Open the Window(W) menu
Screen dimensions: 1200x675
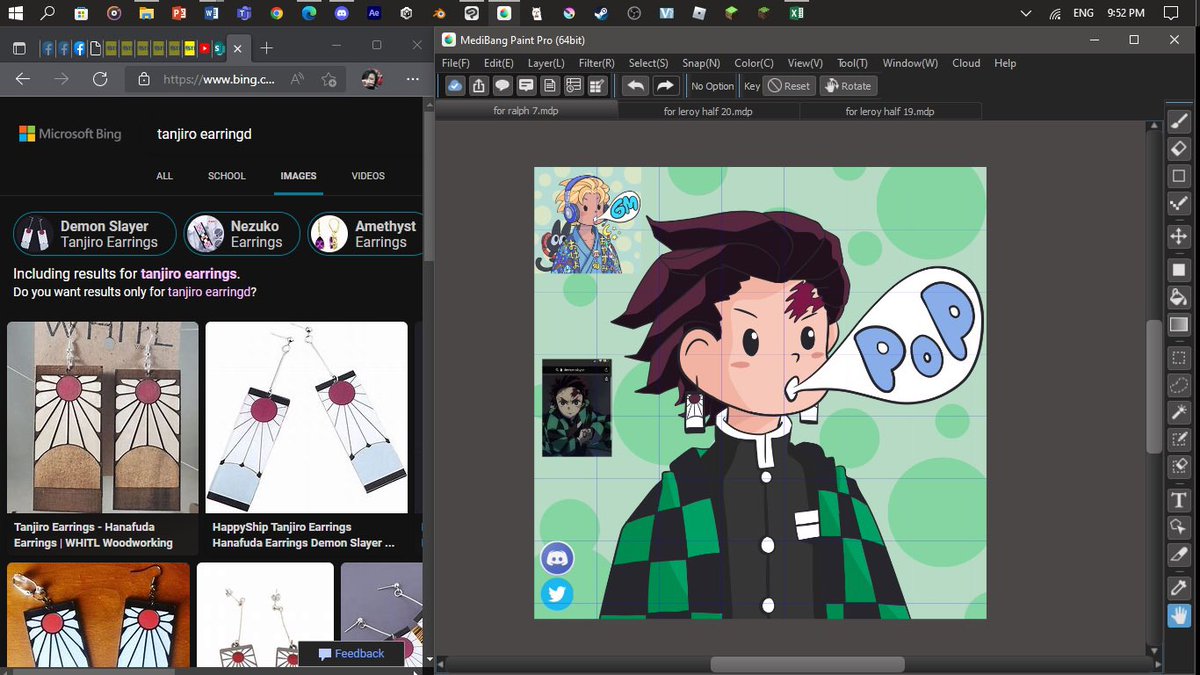coord(910,63)
